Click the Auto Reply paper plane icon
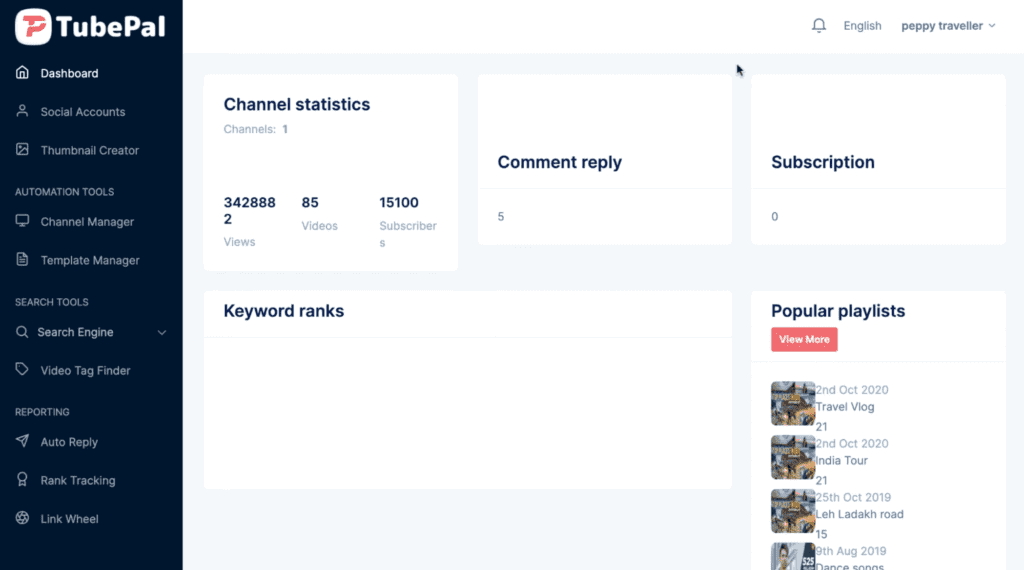The width and height of the screenshot is (1024, 570). click(x=22, y=441)
